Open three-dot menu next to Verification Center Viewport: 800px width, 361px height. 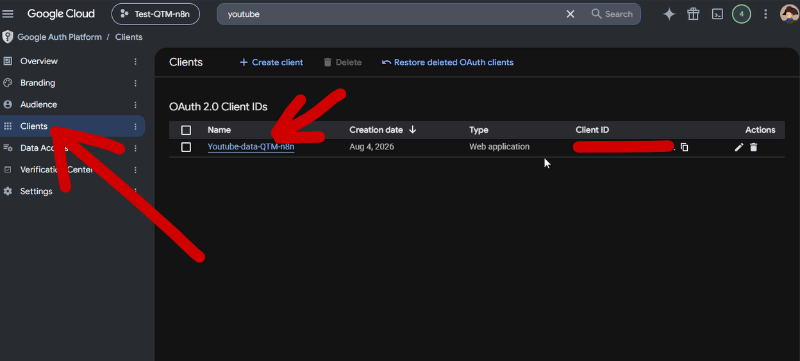[x=135, y=170]
